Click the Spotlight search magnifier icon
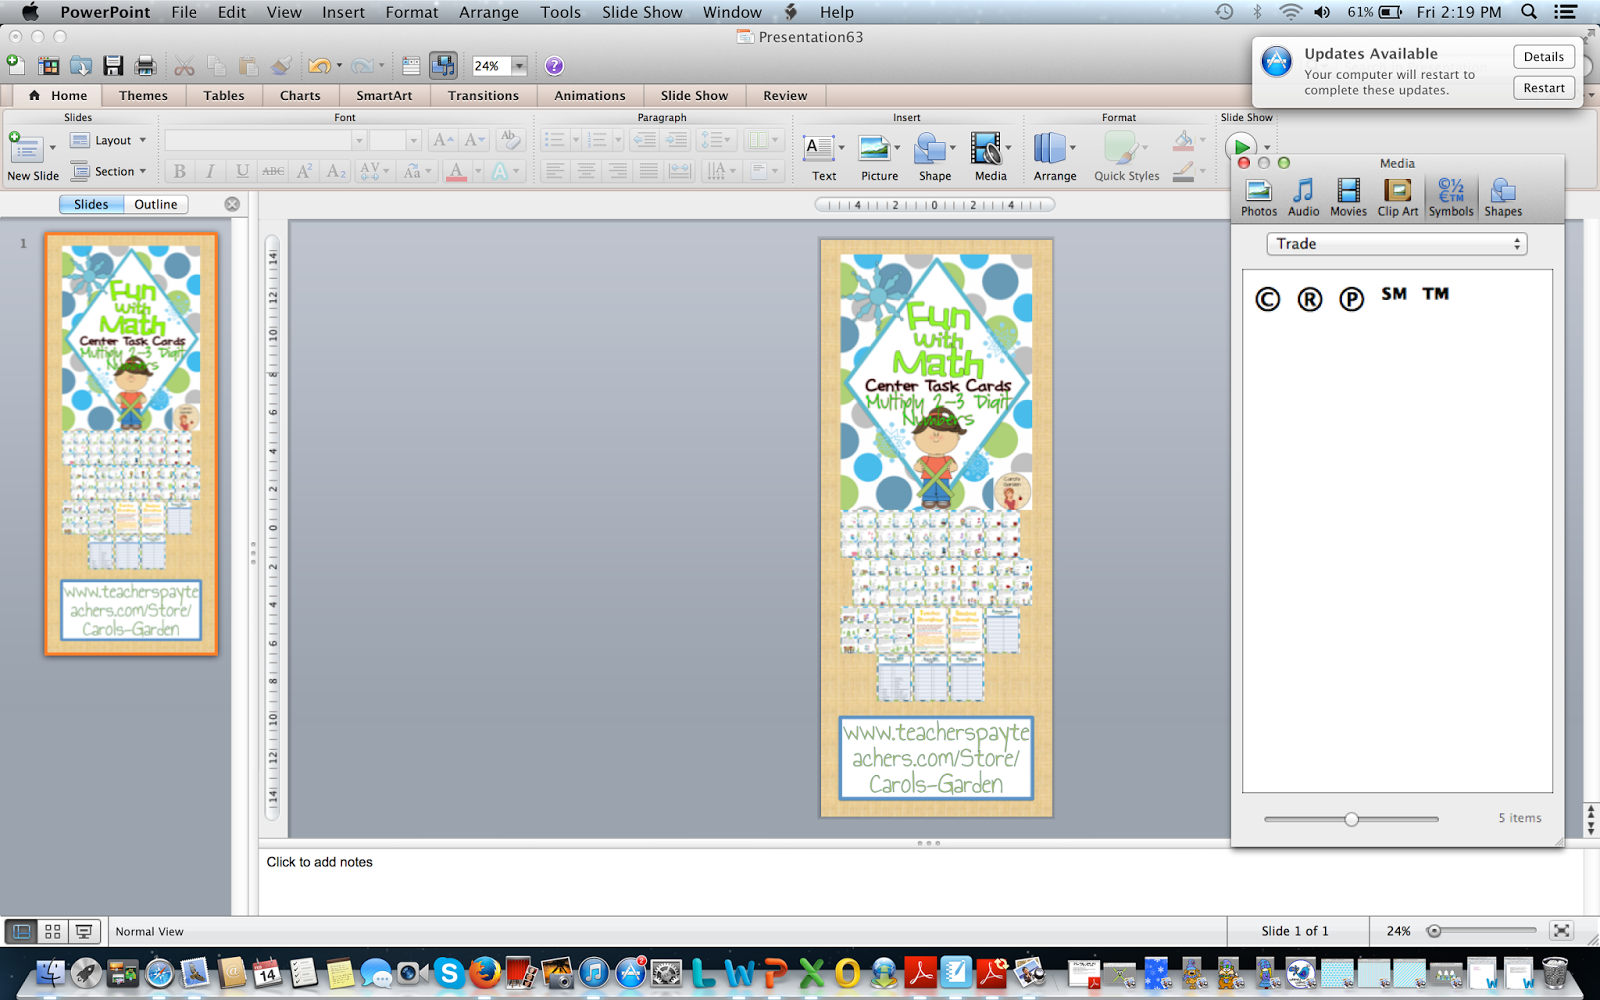 1529,12
